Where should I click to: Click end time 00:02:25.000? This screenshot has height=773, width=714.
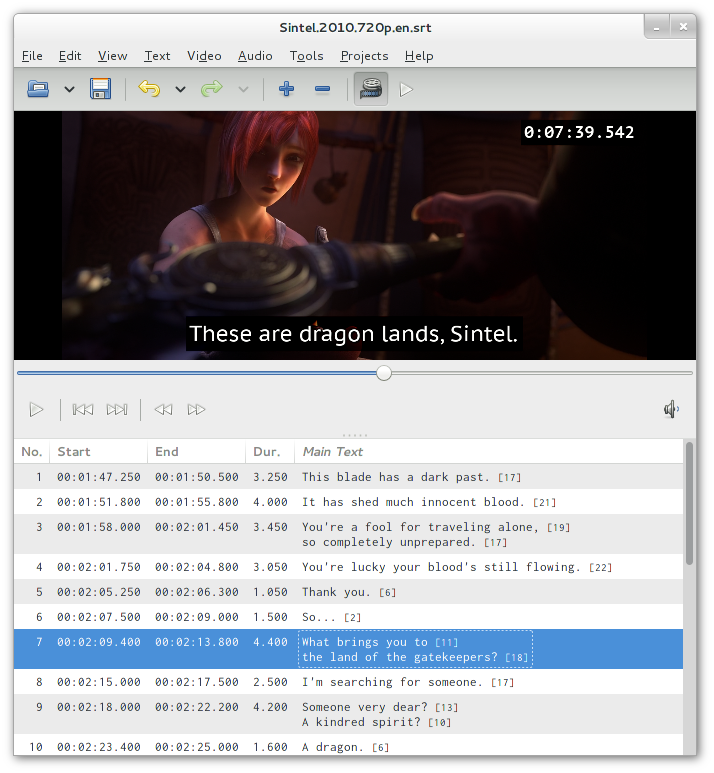click(197, 747)
